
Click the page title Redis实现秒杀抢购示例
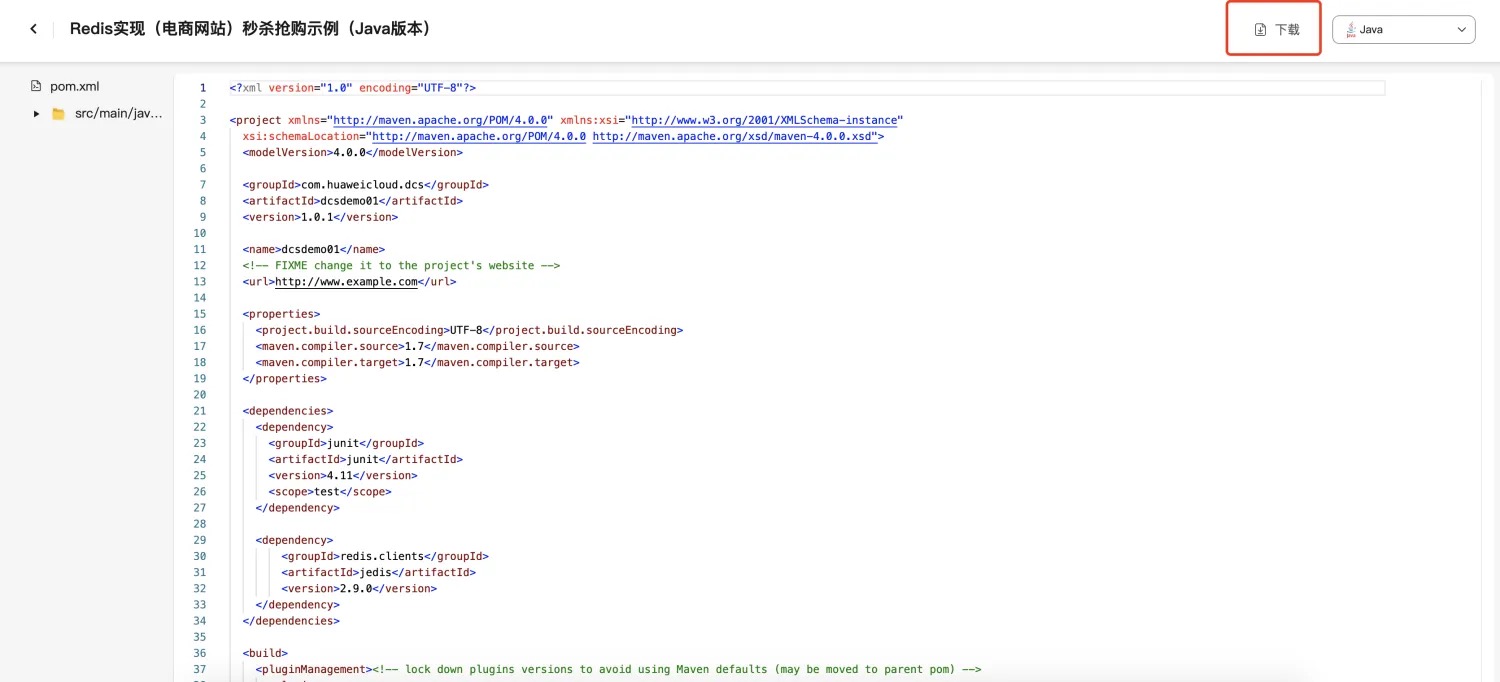(x=250, y=29)
